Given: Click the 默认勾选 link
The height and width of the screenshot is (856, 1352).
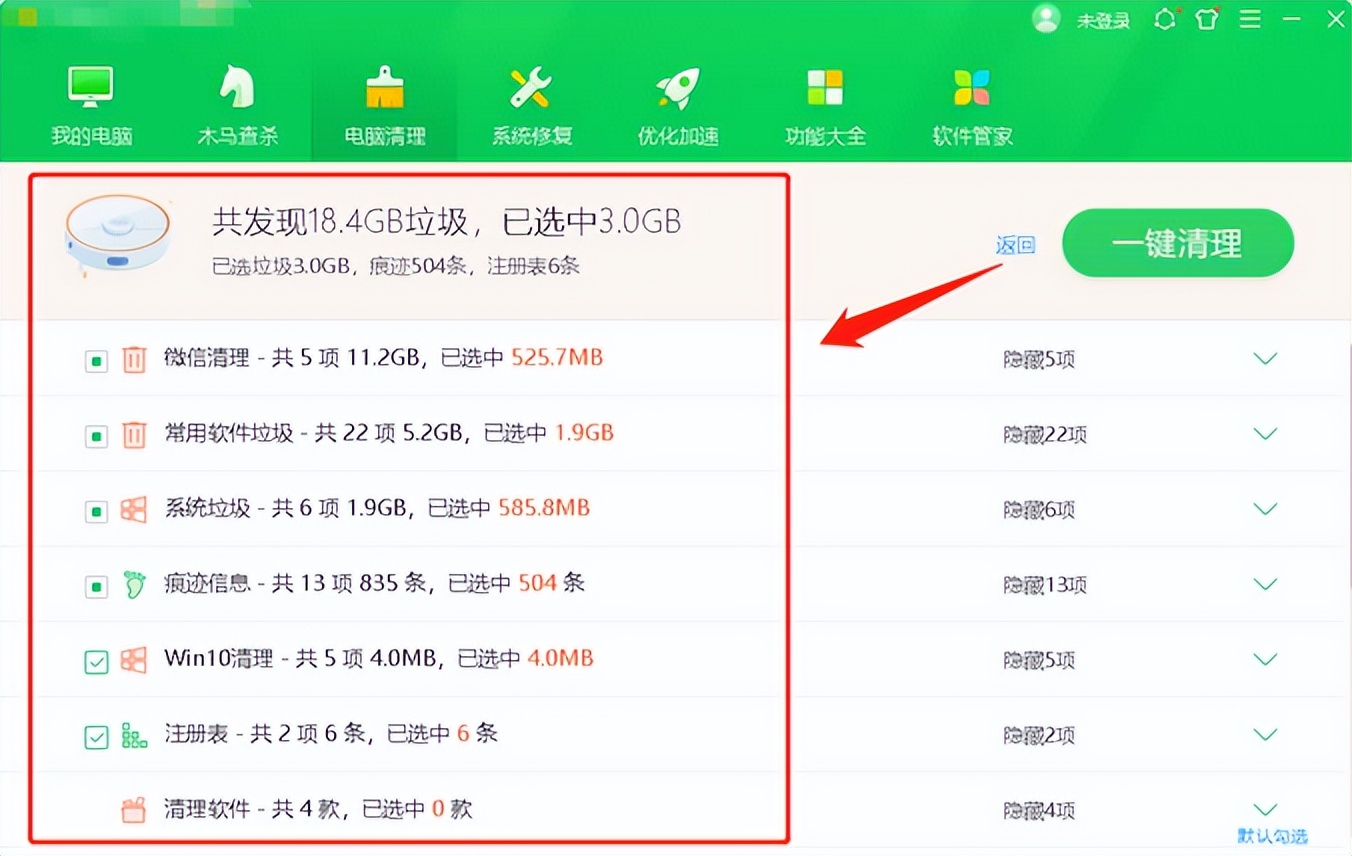Looking at the screenshot, I should tap(1272, 836).
